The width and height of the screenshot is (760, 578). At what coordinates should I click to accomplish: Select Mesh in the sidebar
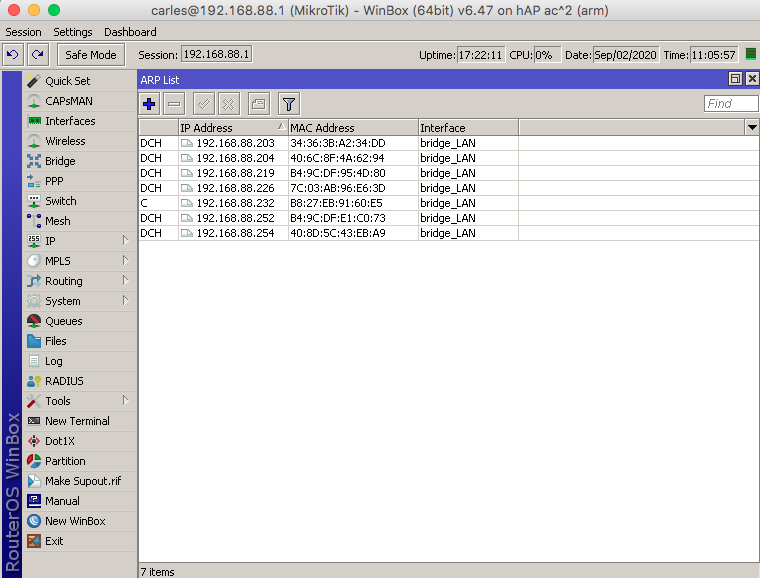[x=80, y=221]
